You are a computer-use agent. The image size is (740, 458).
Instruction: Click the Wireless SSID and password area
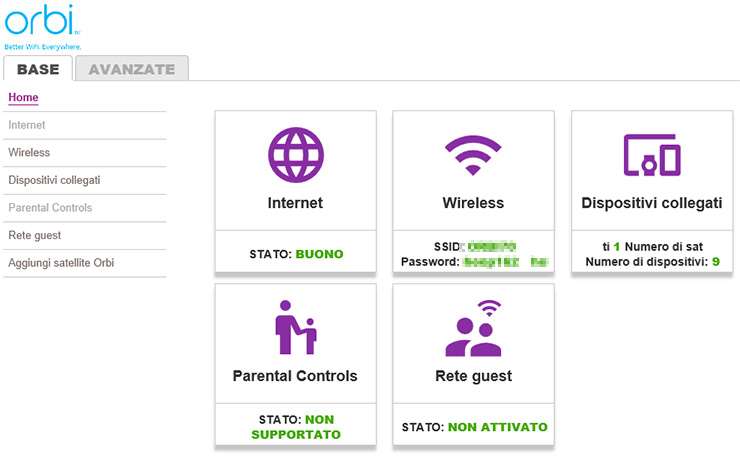coord(473,254)
